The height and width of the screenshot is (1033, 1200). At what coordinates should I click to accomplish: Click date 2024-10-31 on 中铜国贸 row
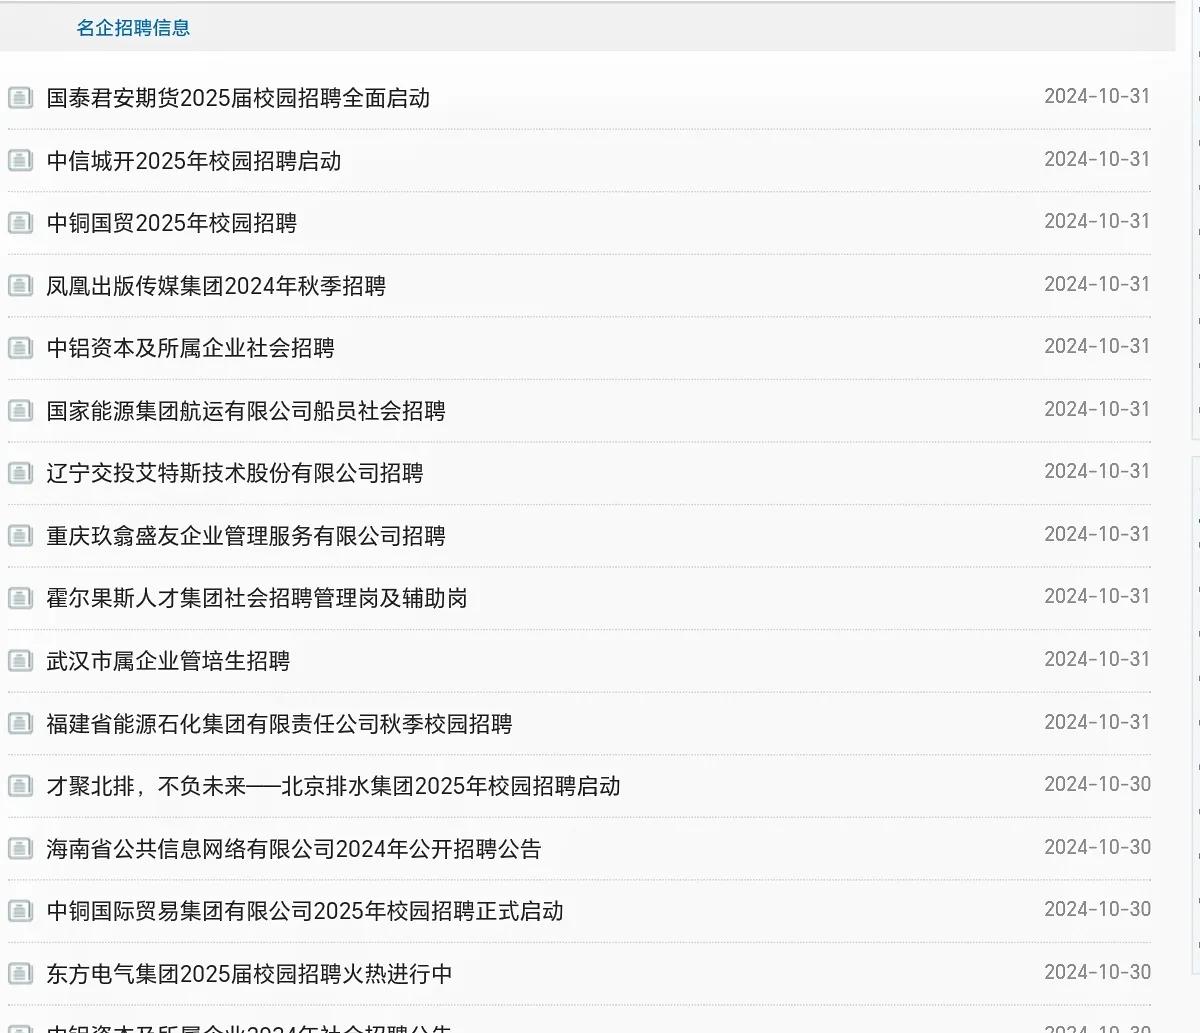[1097, 221]
